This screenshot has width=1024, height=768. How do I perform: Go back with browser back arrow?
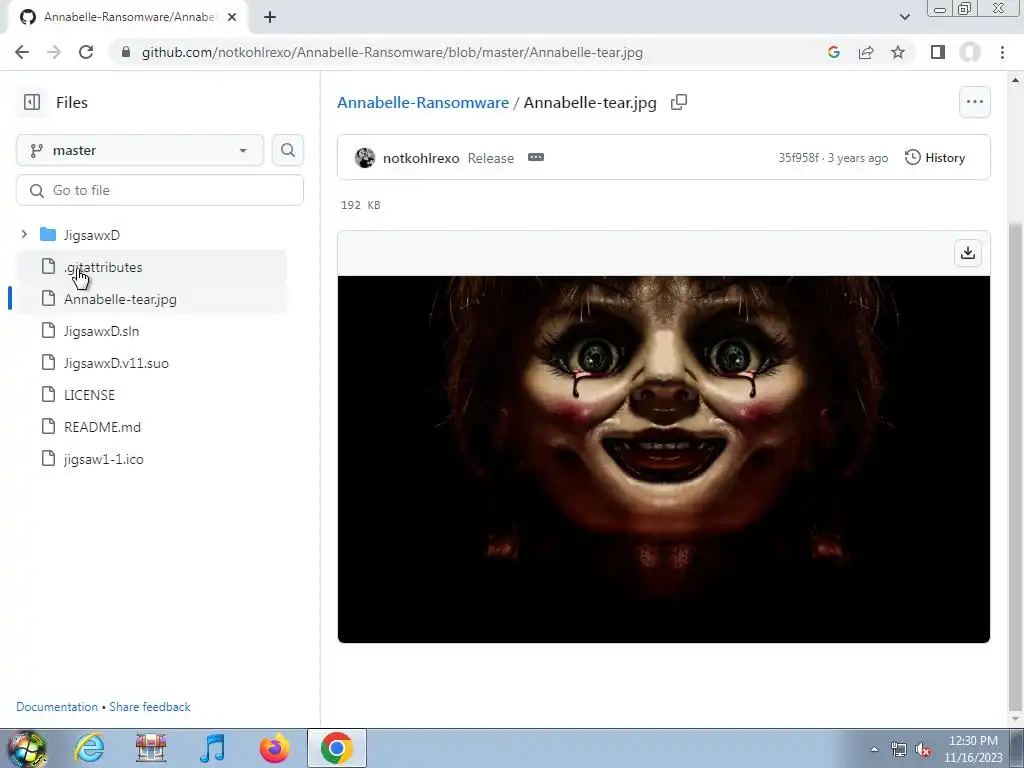[x=22, y=52]
